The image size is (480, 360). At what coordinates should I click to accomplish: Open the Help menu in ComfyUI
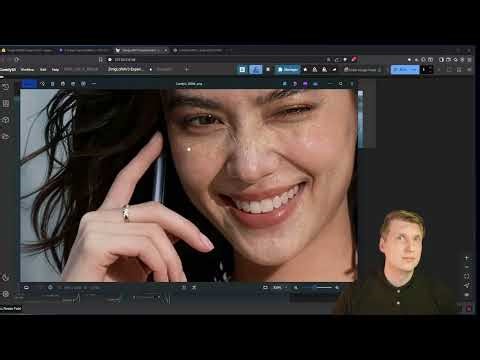[x=55, y=70]
